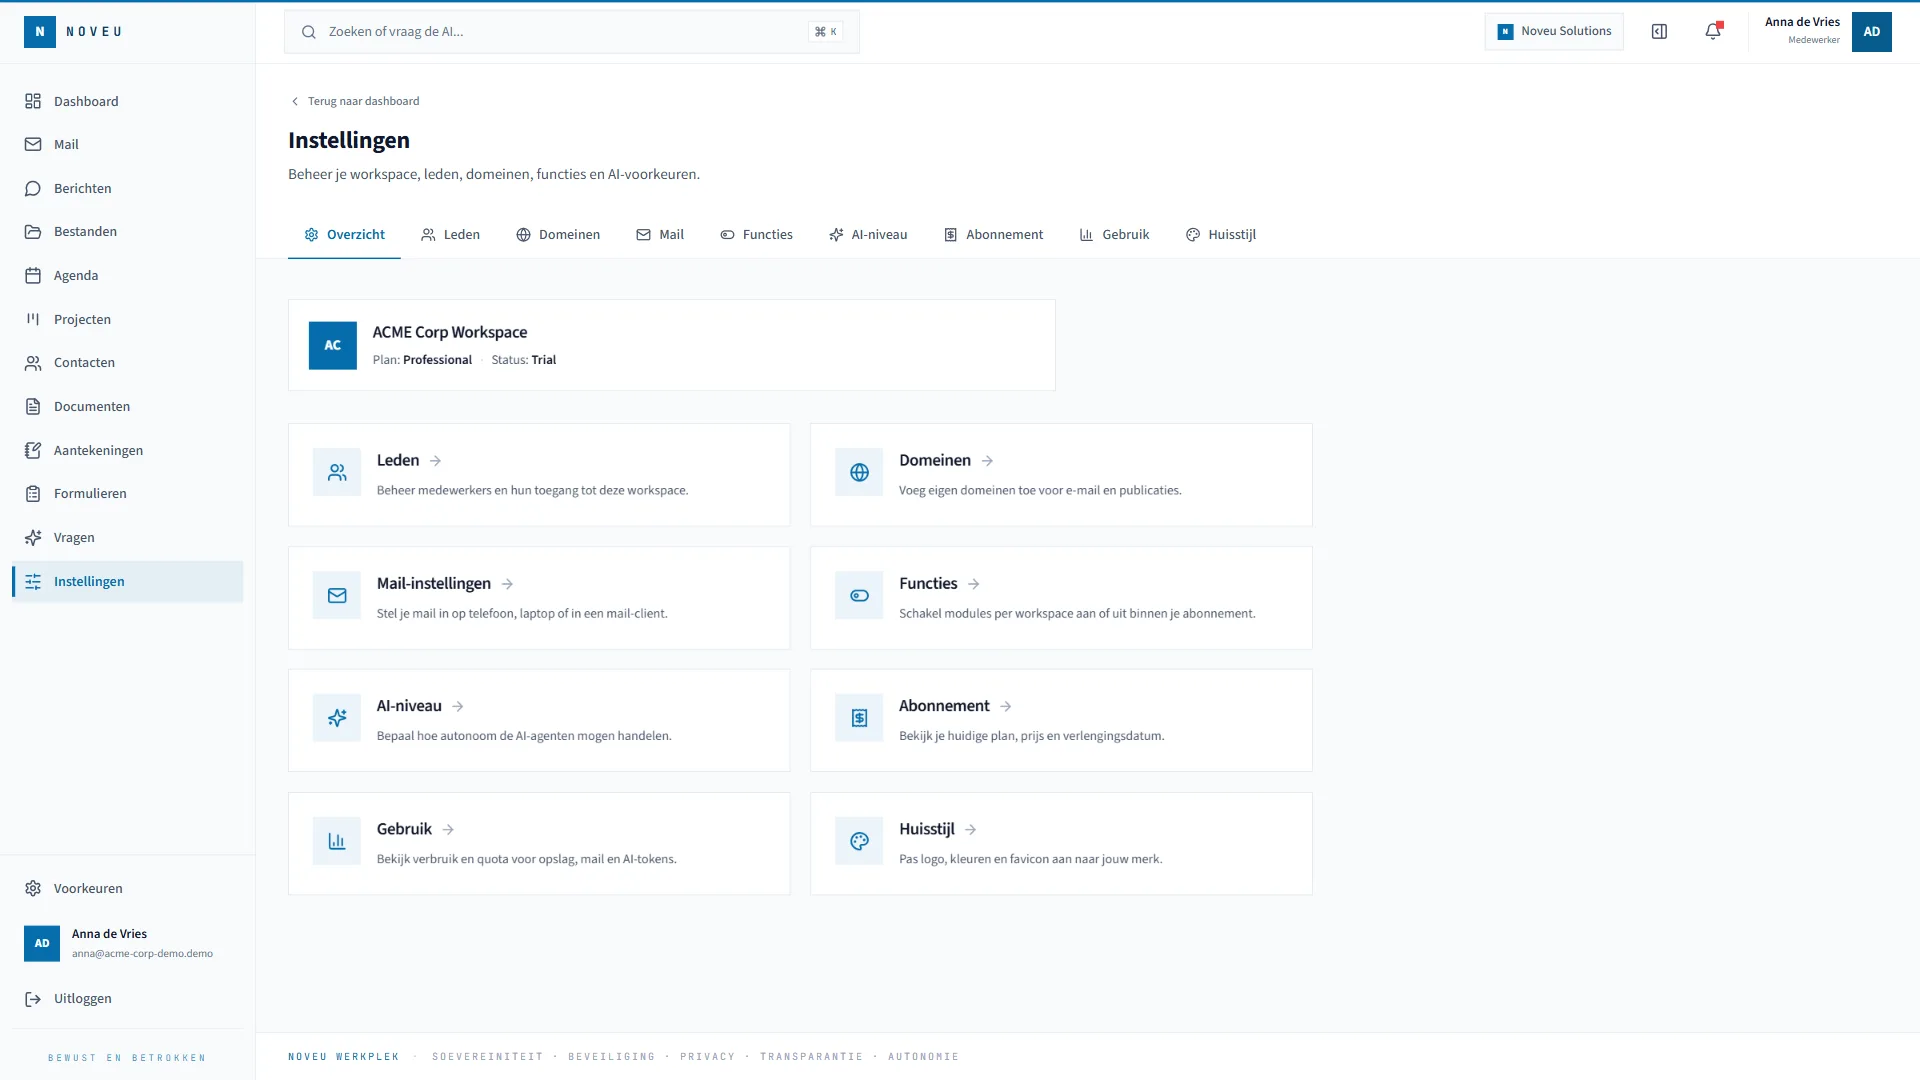Viewport: 1920px width, 1080px height.
Task: Switch to the Abonnement tab
Action: tap(993, 235)
